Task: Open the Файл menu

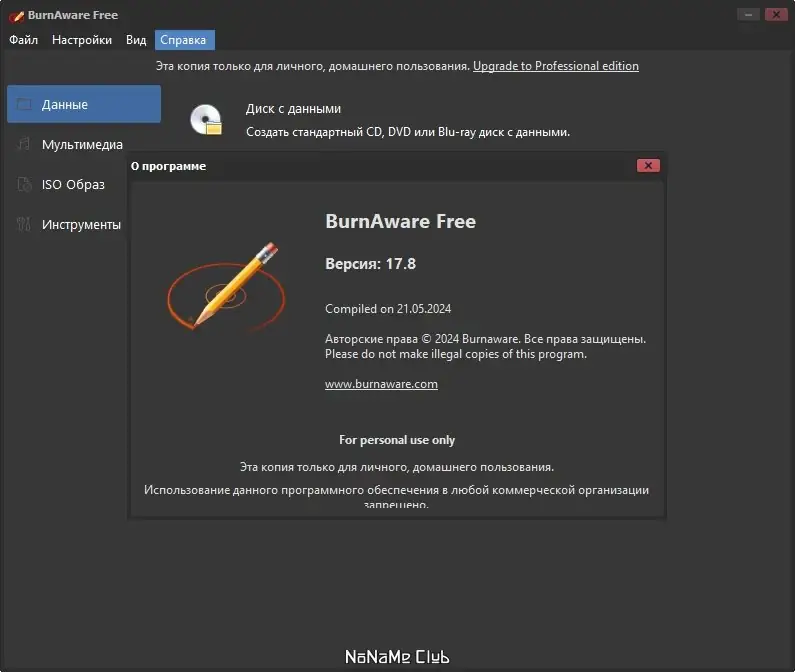Action: coord(23,40)
